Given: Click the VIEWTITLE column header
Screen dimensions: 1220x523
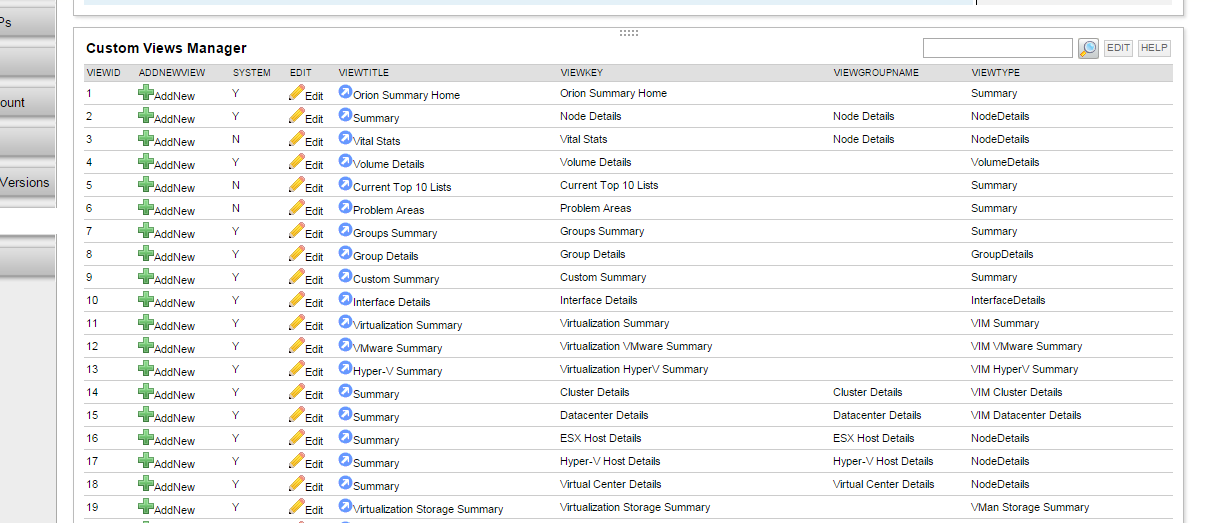Looking at the screenshot, I should click(x=364, y=73).
